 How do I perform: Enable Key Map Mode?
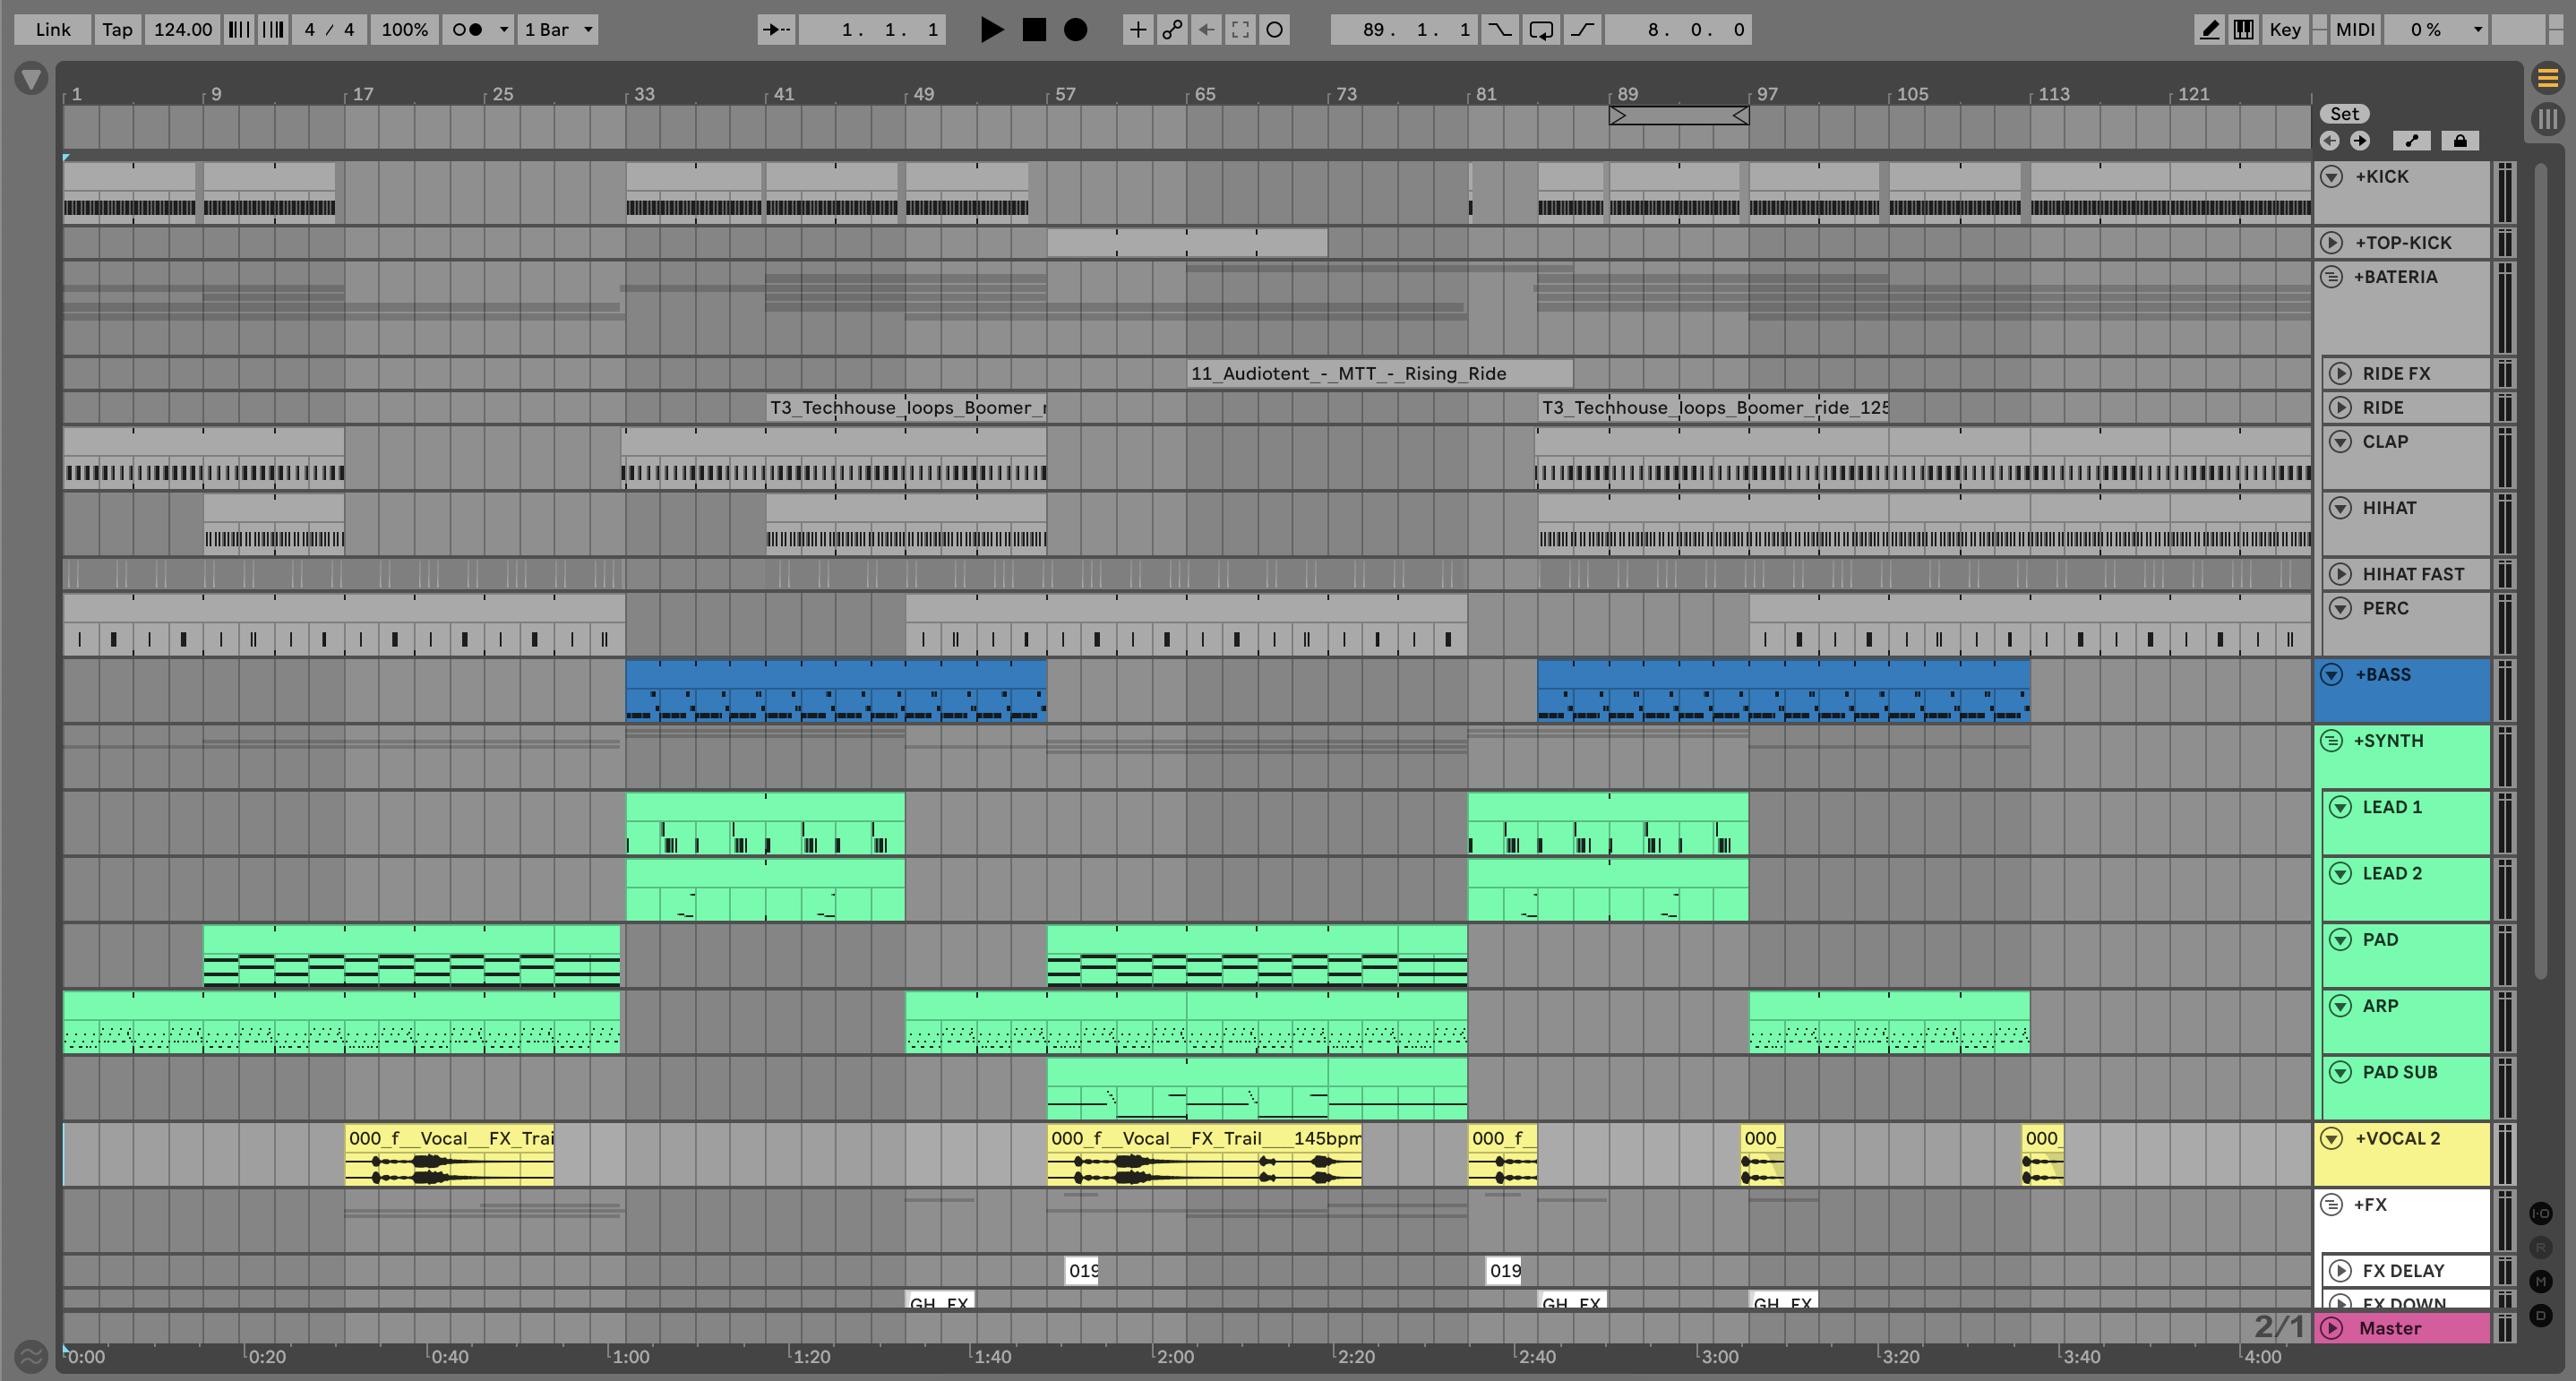coord(2285,30)
